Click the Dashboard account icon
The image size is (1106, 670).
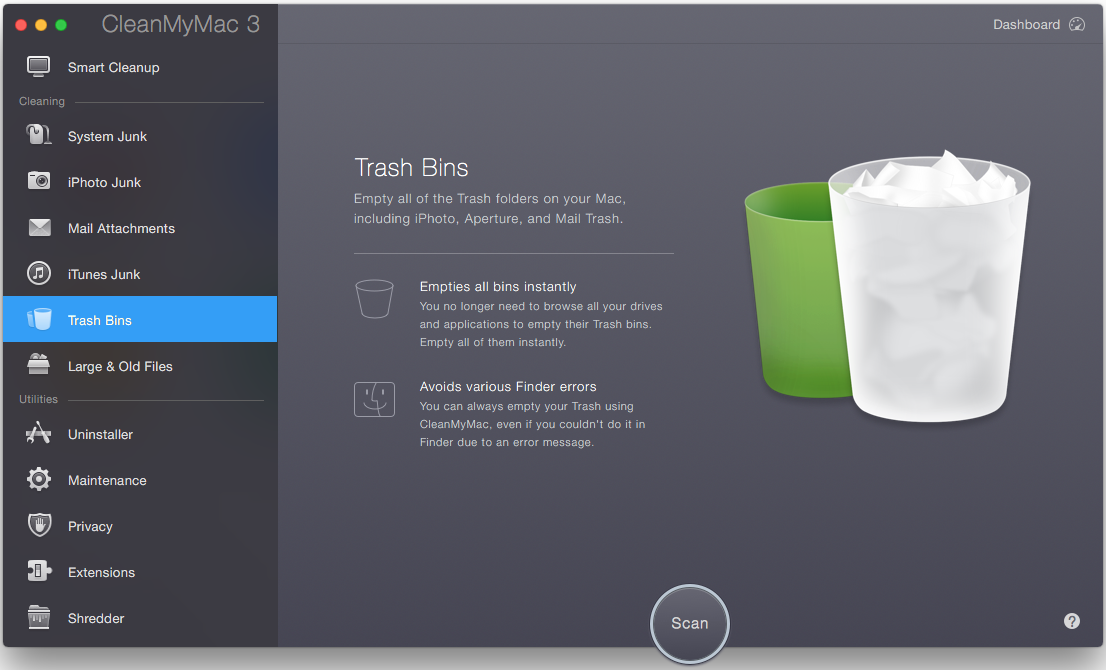pos(1077,24)
